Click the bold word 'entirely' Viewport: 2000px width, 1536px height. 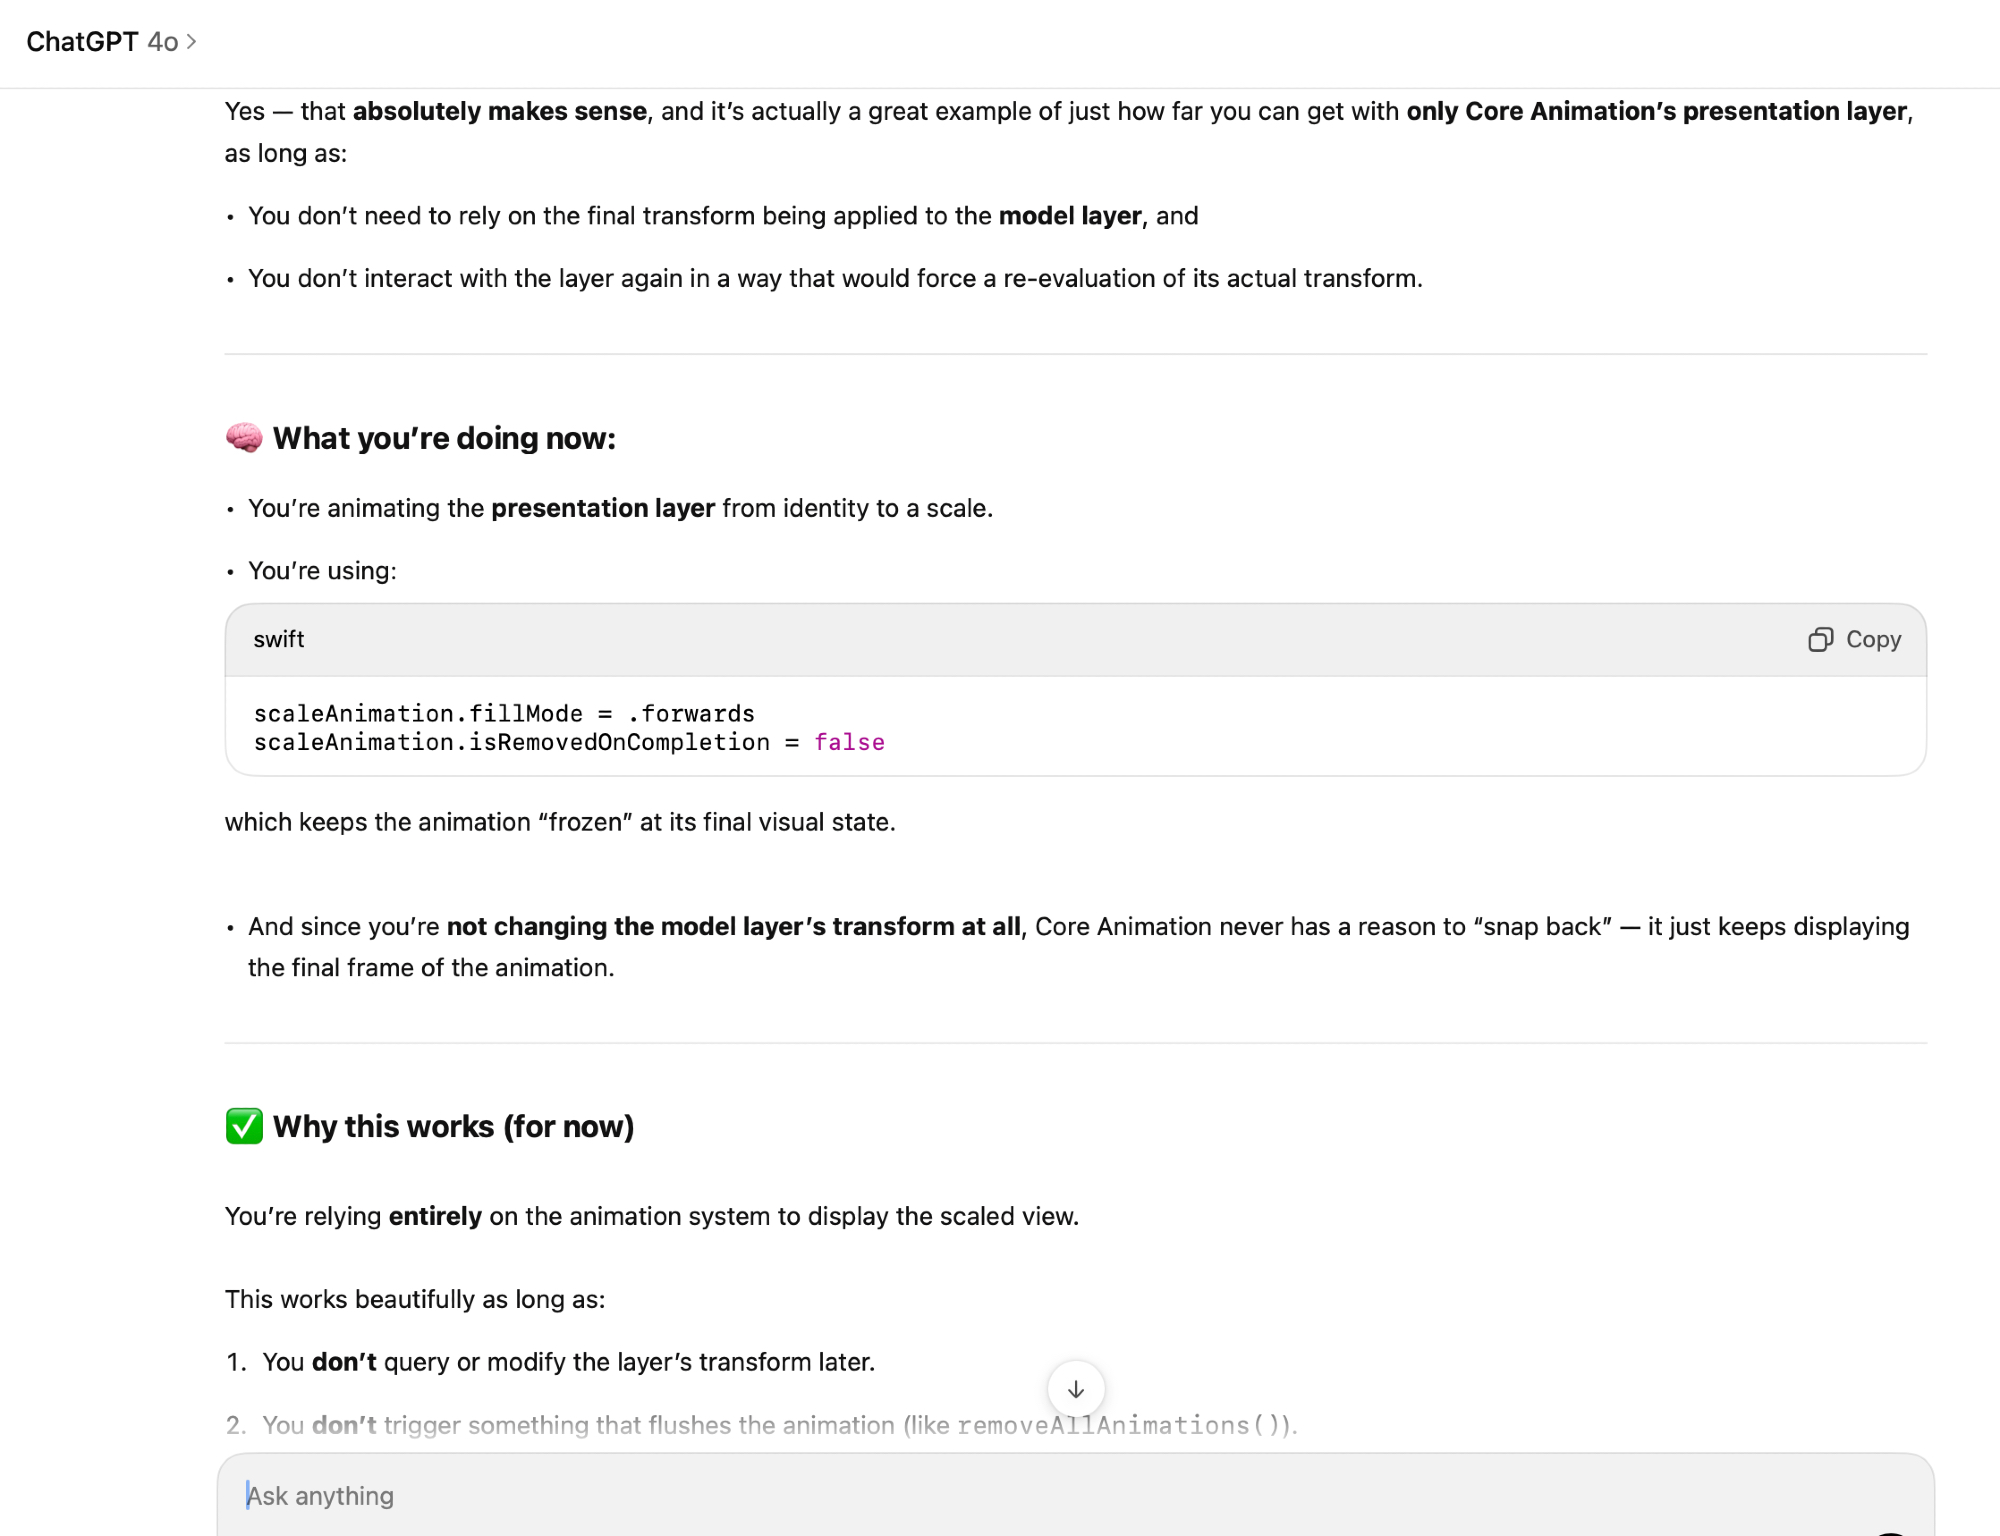click(435, 1216)
